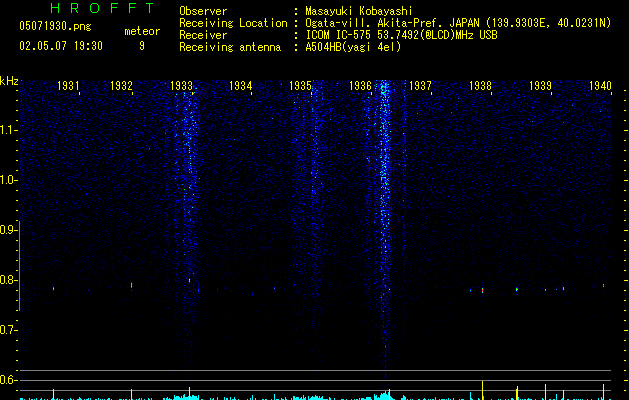
Task: Click the 0.6 kHz axis label
Action: [8, 380]
